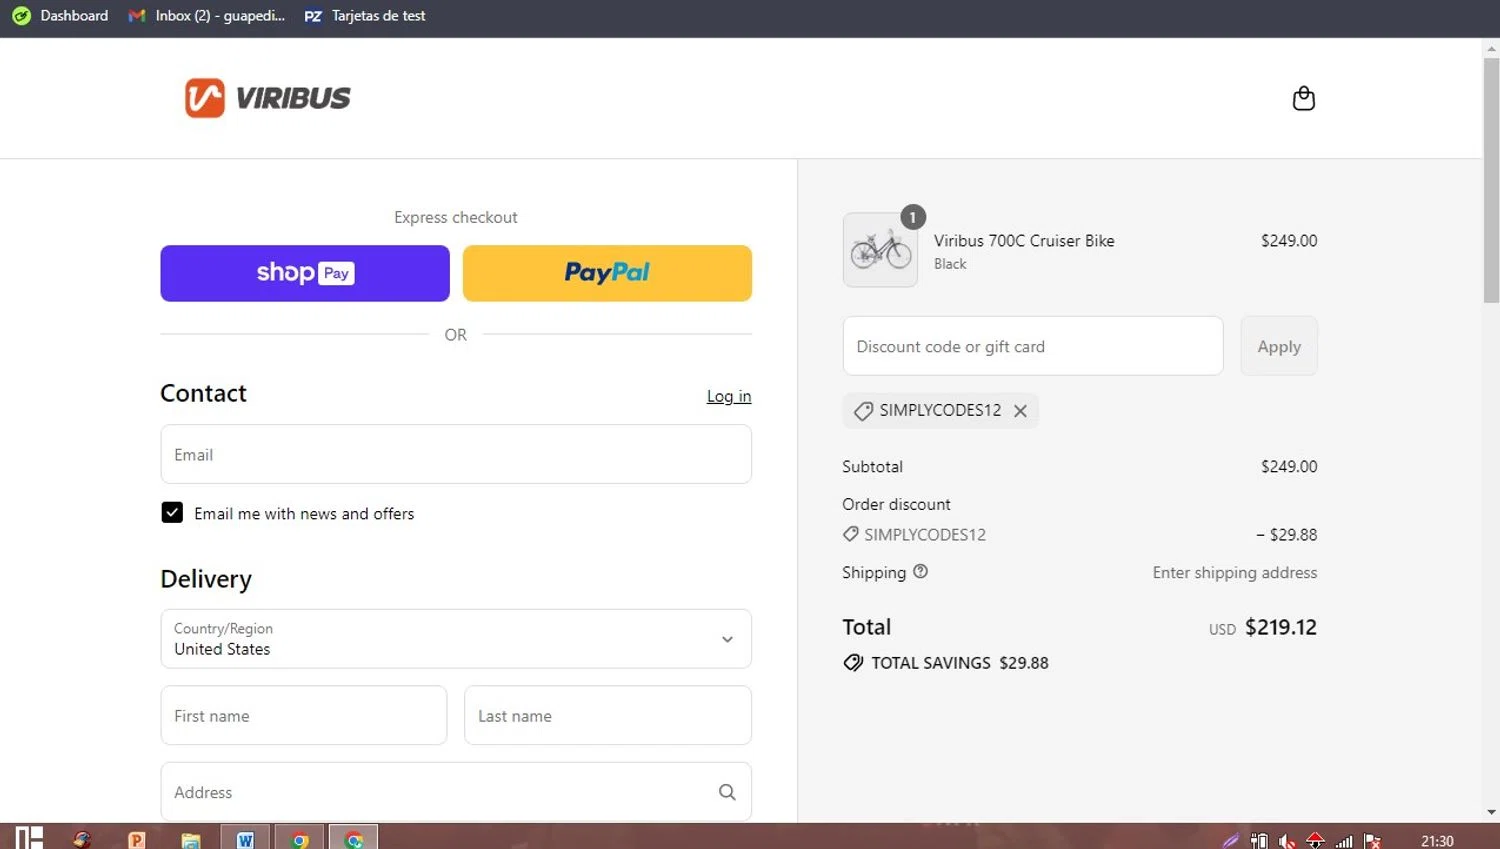Open PowerPoint from the taskbar
This screenshot has width=1500, height=849.
137,838
